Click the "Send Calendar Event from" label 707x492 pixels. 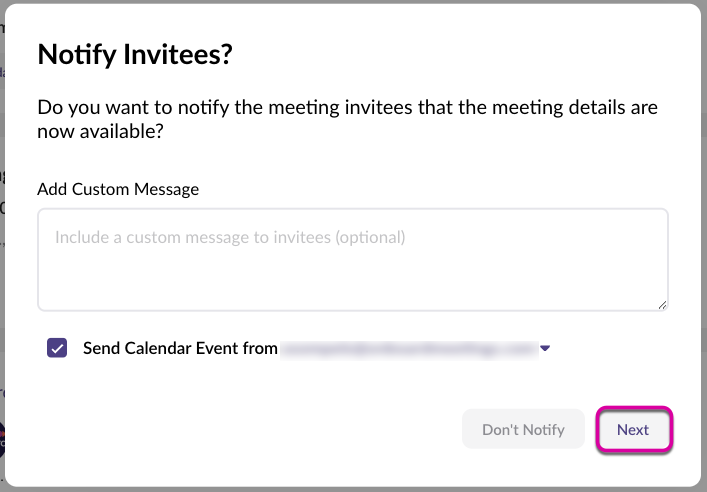point(180,348)
